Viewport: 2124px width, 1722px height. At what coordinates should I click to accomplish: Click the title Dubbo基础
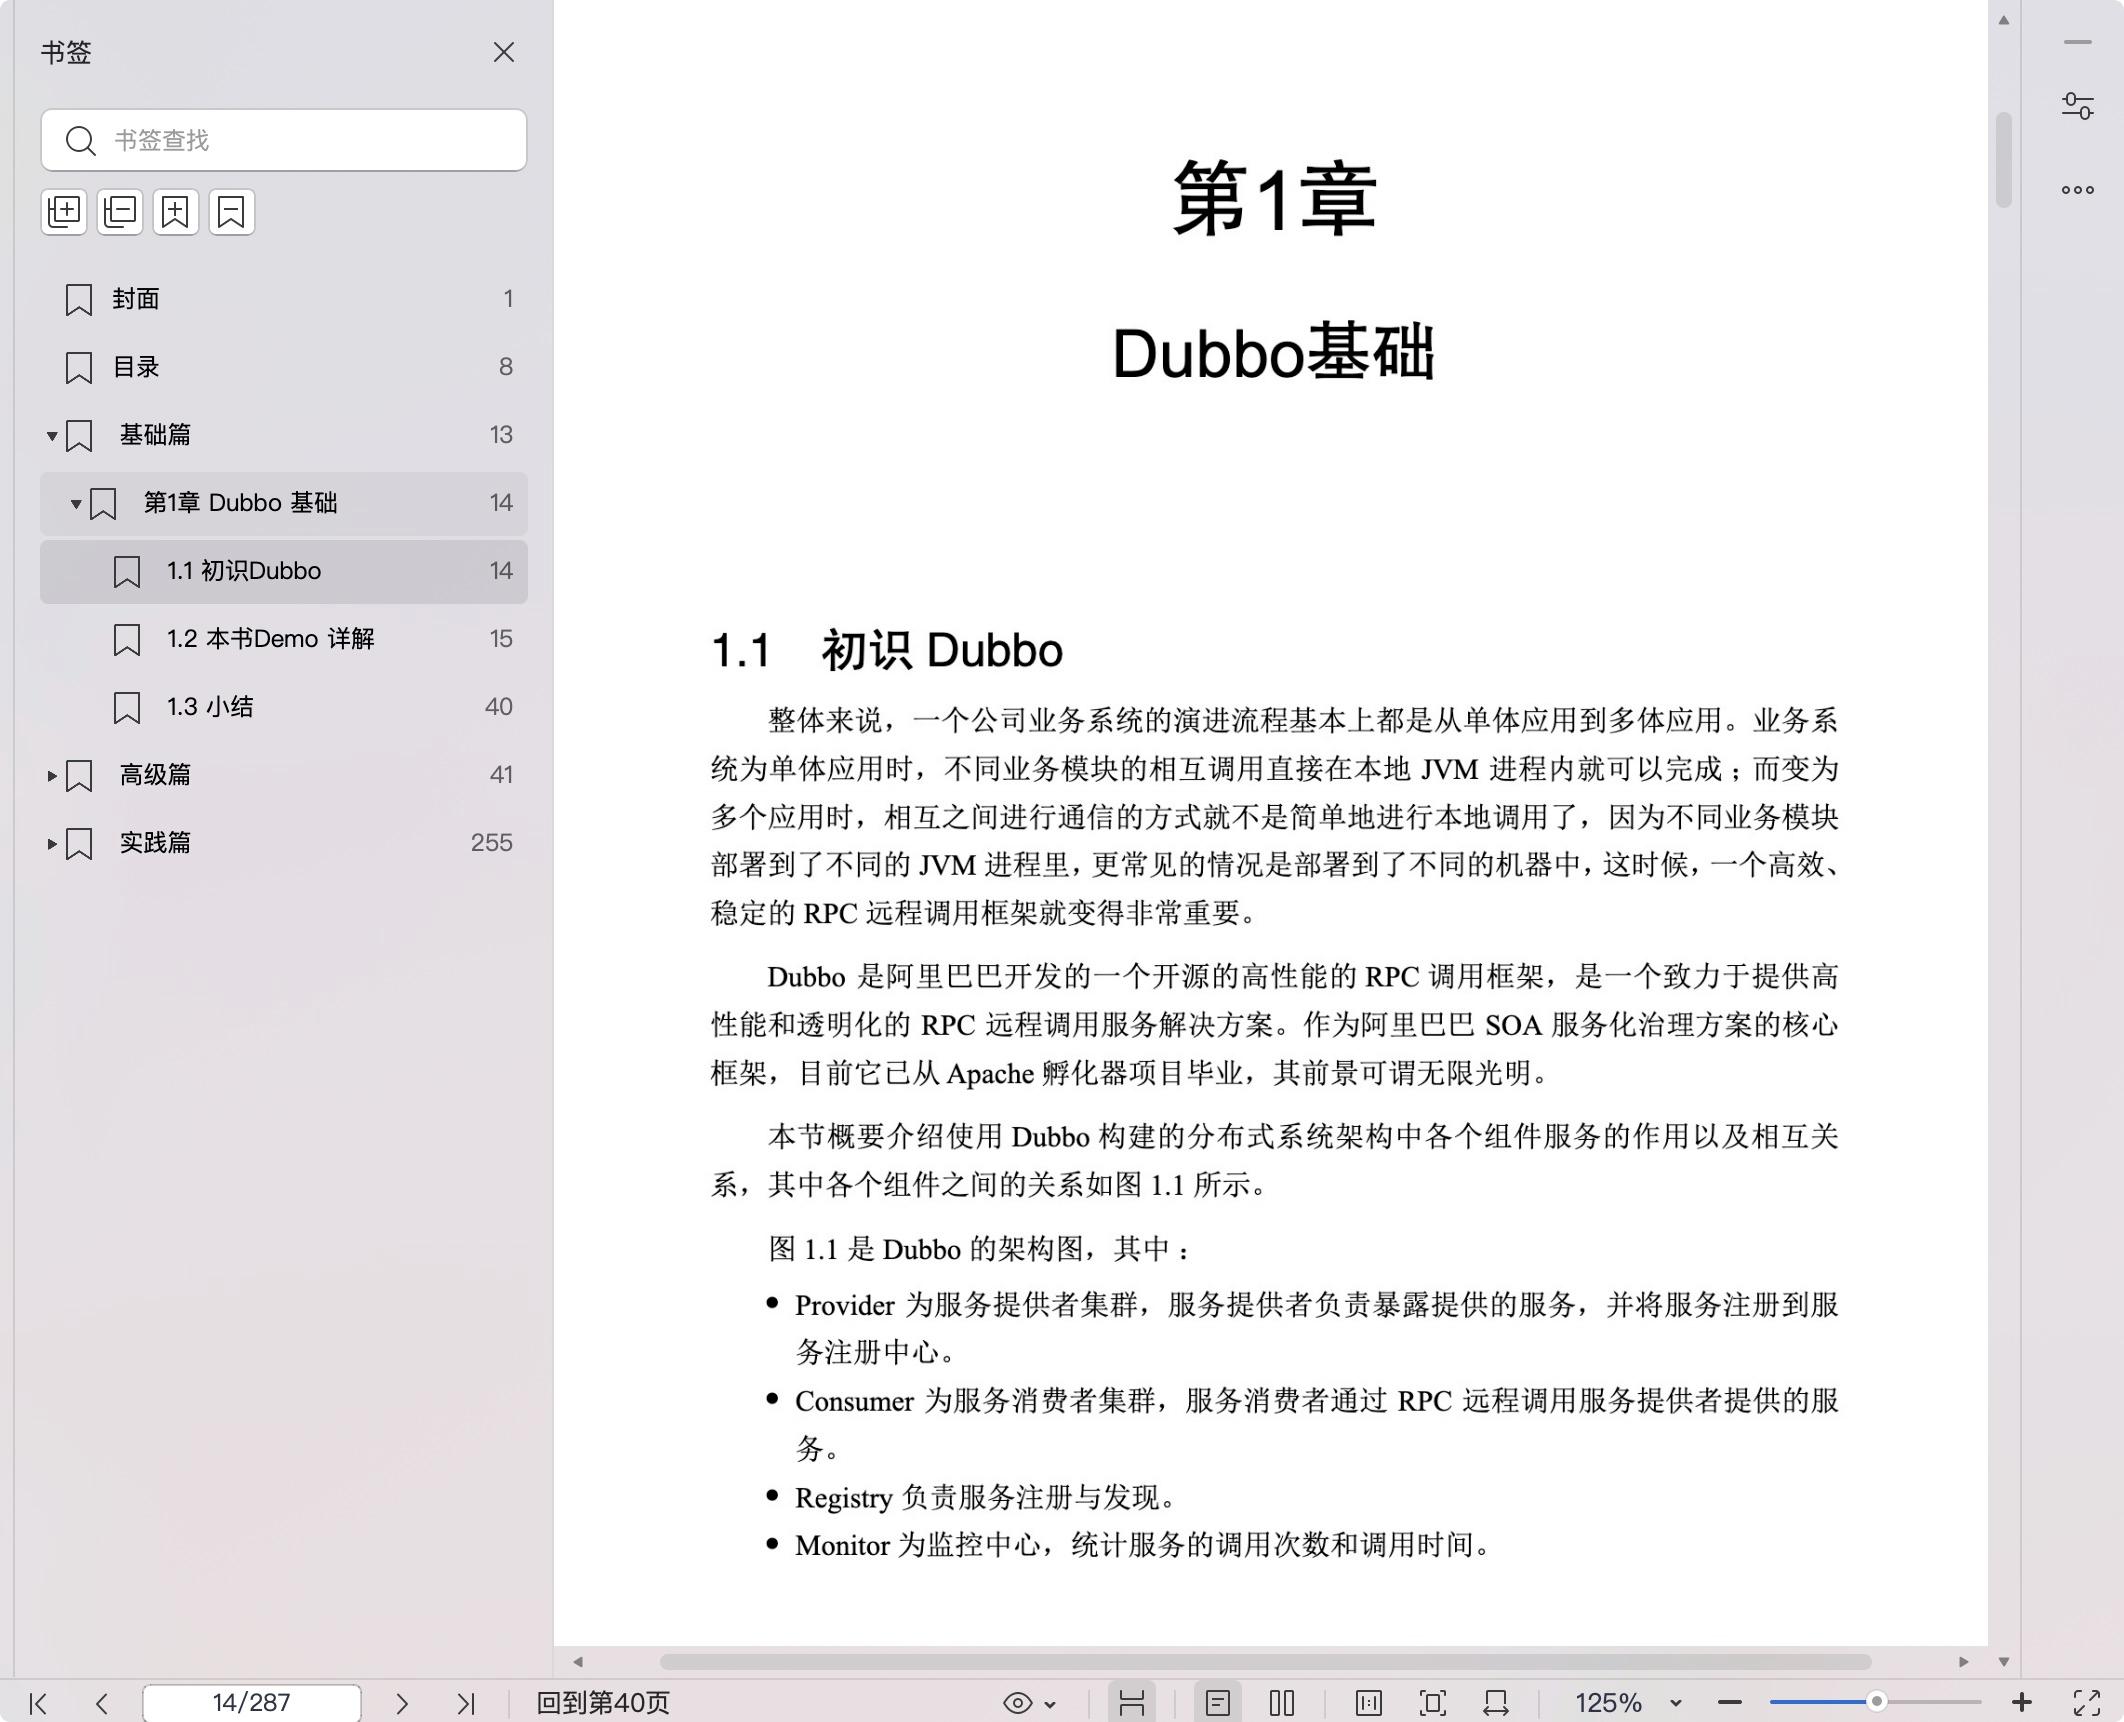(x=1274, y=353)
